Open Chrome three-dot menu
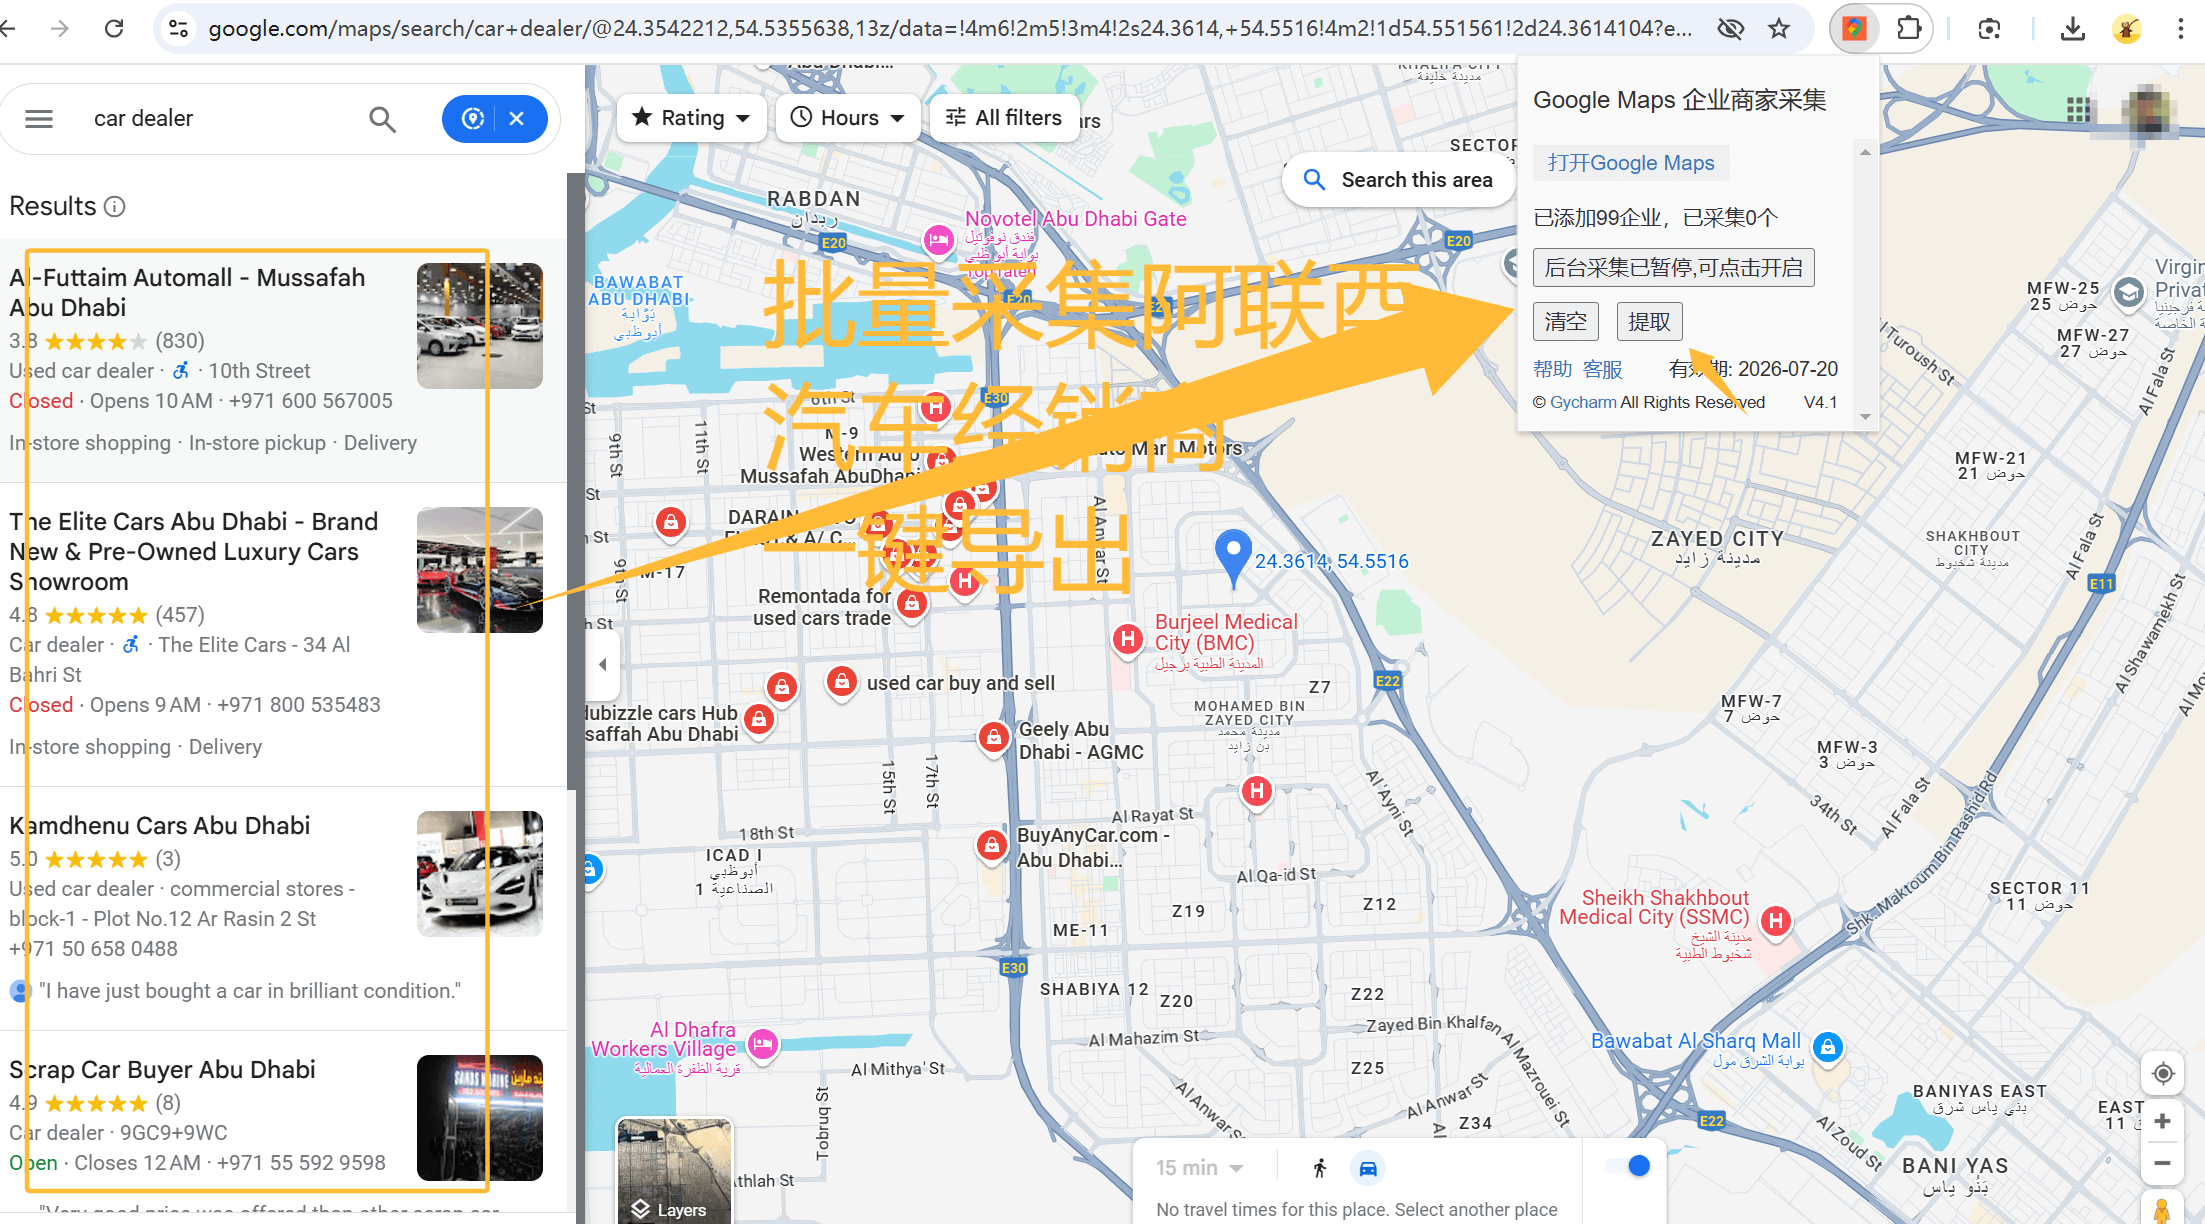Screen dimensions: 2205x1224 click(x=2180, y=28)
